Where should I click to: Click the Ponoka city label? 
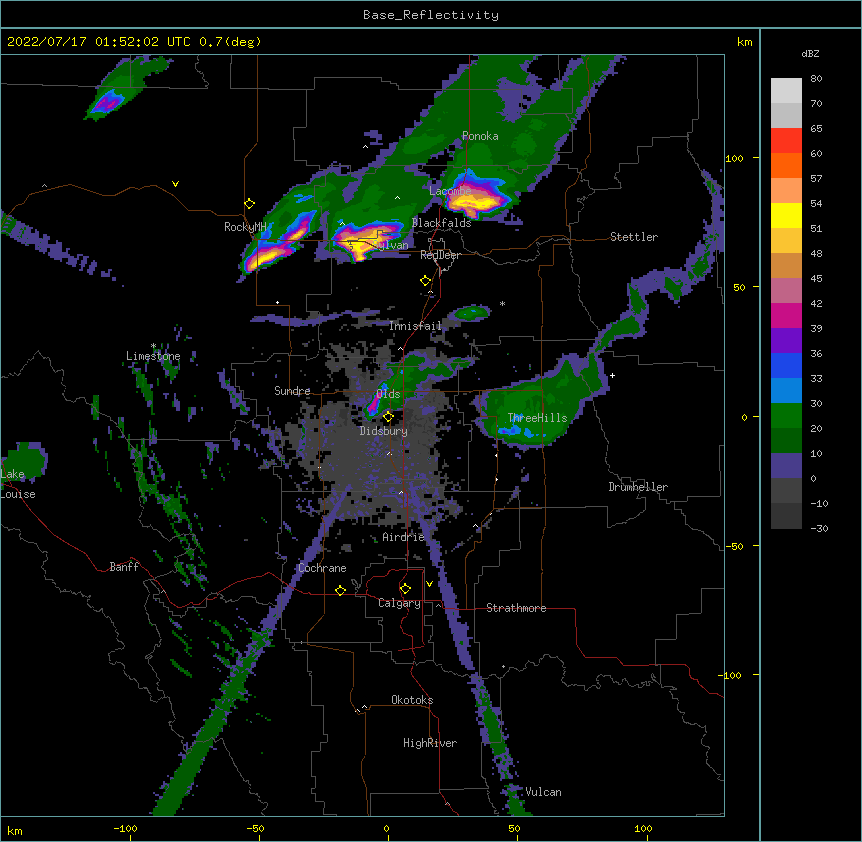click(x=480, y=136)
